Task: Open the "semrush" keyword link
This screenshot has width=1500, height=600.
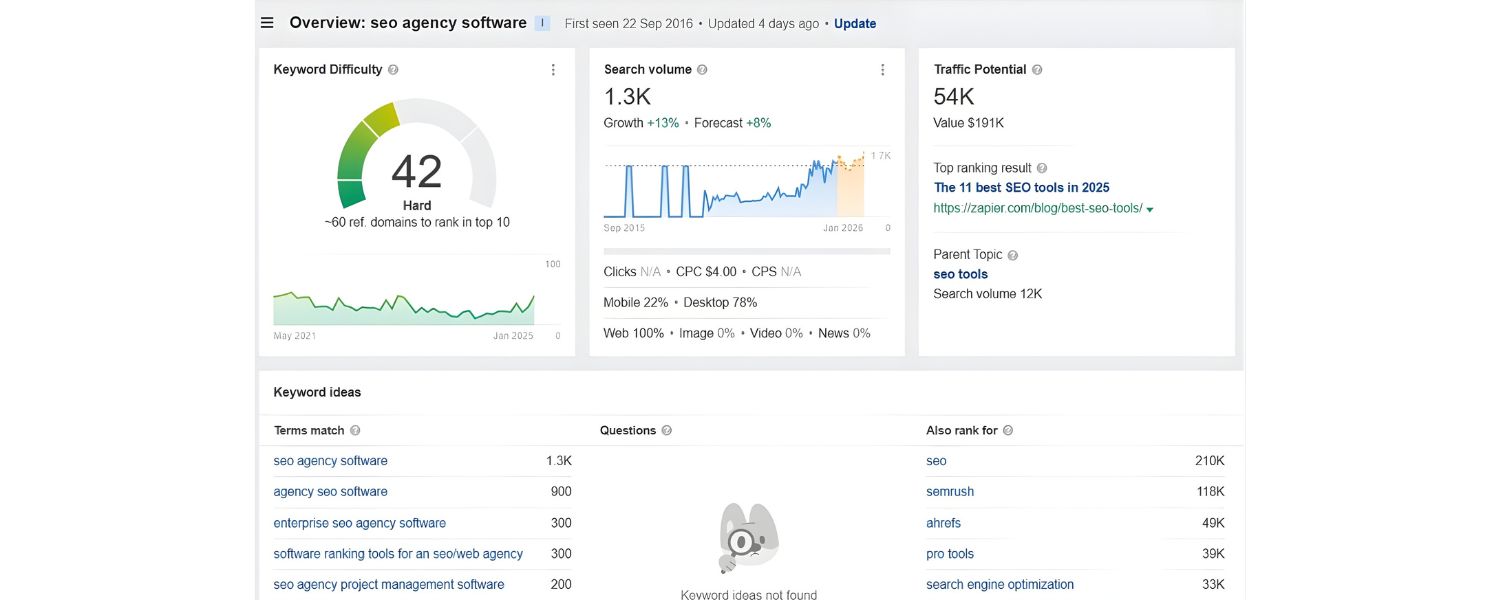Action: tap(949, 491)
